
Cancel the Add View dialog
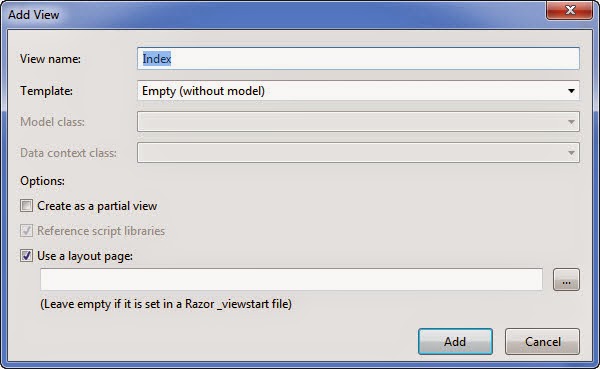[x=542, y=341]
